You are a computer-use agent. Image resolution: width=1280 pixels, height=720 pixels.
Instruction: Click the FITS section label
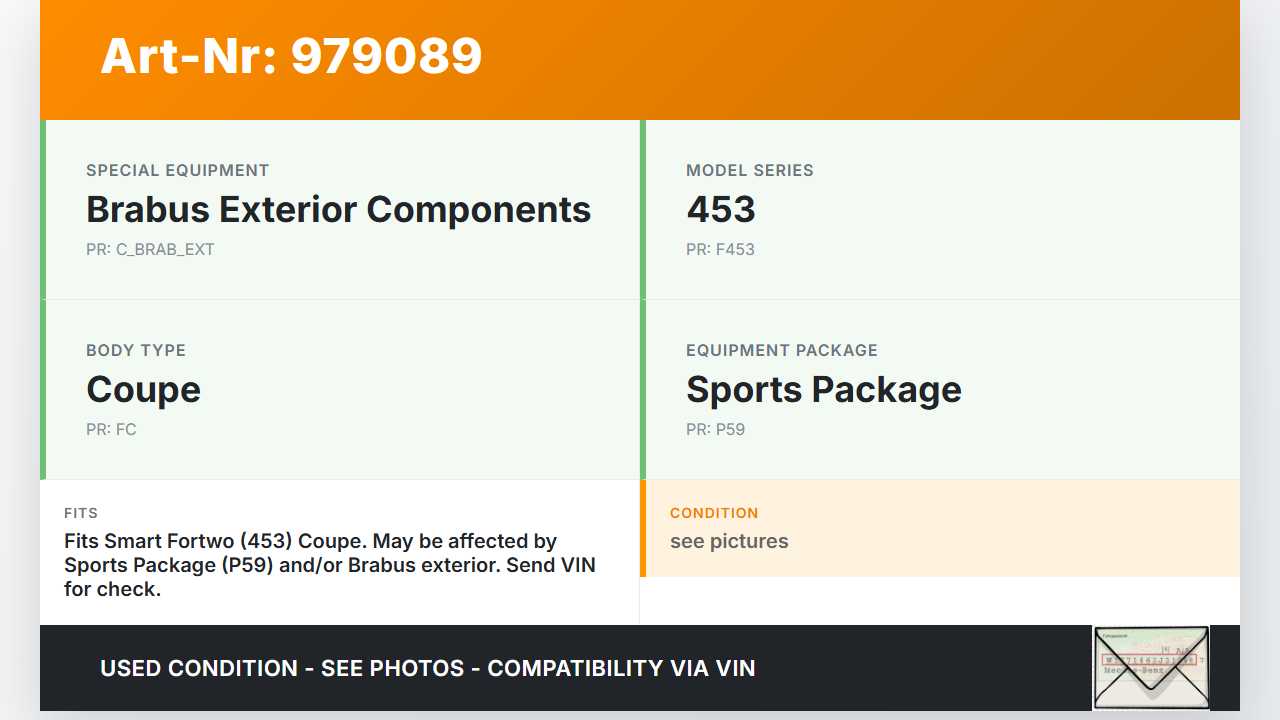(x=81, y=513)
